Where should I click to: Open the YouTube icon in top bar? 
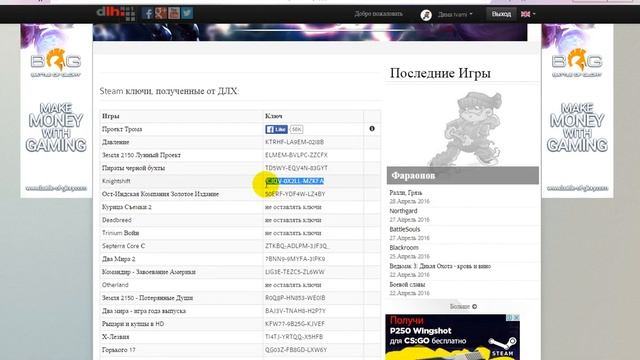pos(174,13)
